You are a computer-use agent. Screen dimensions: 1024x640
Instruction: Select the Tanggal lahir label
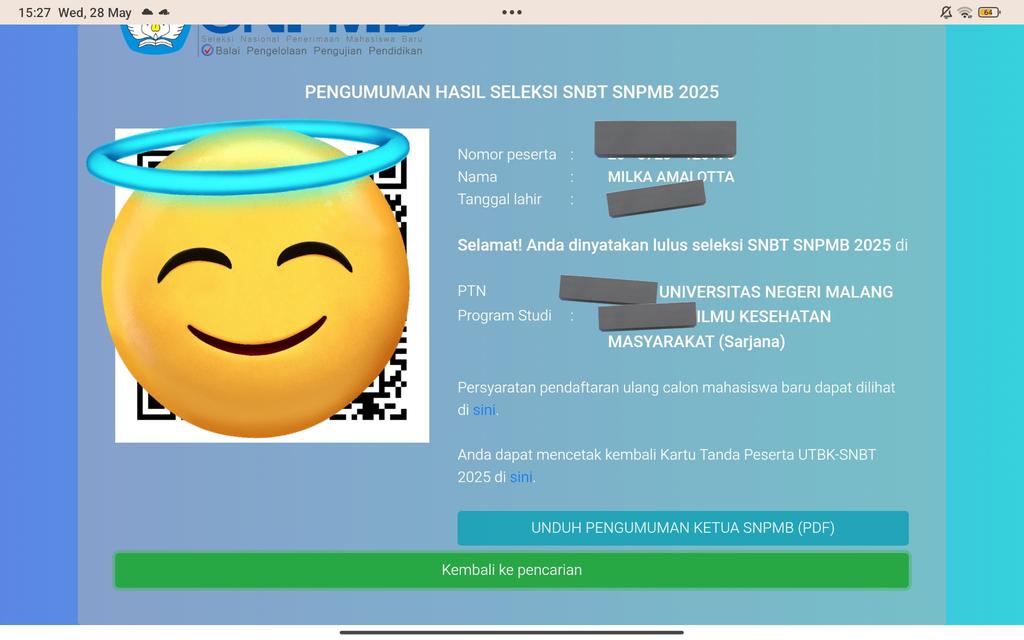500,199
